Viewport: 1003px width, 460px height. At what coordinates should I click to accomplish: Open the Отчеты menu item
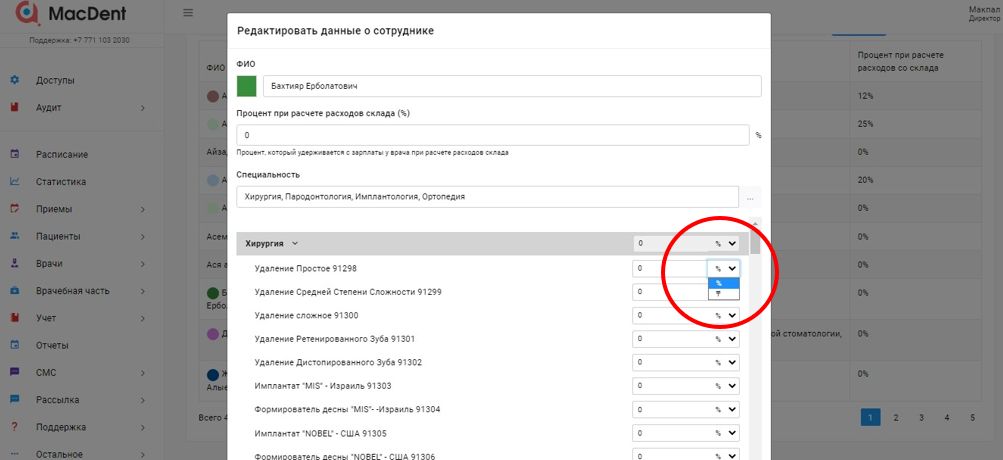pyautogui.click(x=52, y=345)
